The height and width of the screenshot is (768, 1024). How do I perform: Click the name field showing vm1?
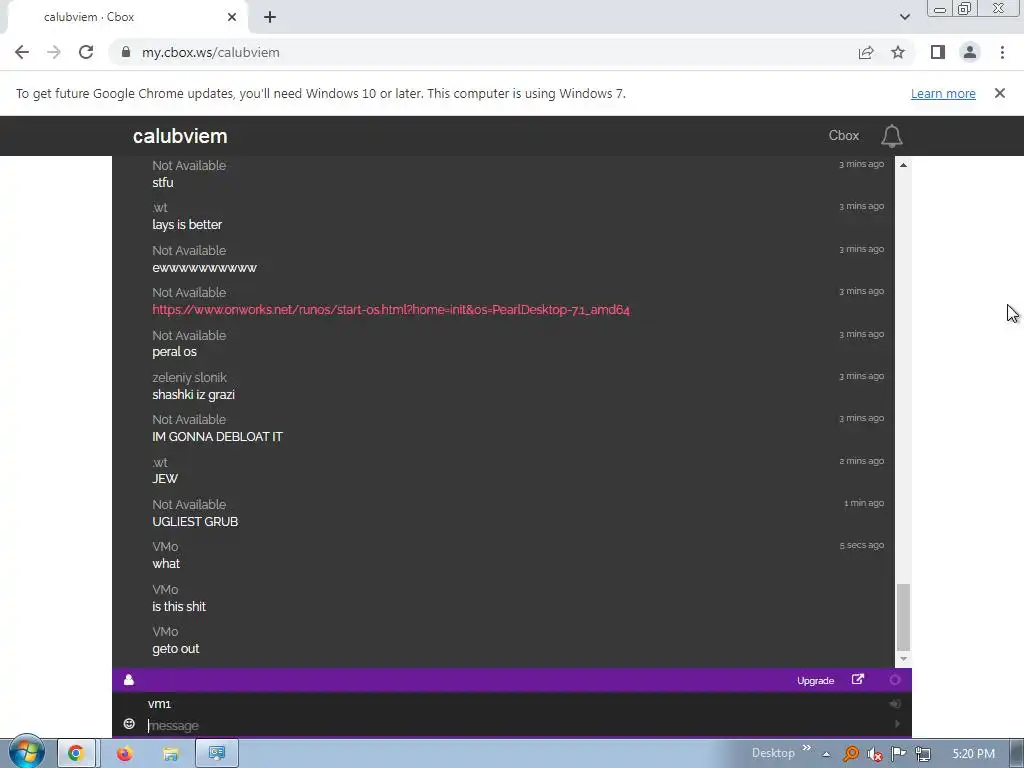pyautogui.click(x=516, y=703)
